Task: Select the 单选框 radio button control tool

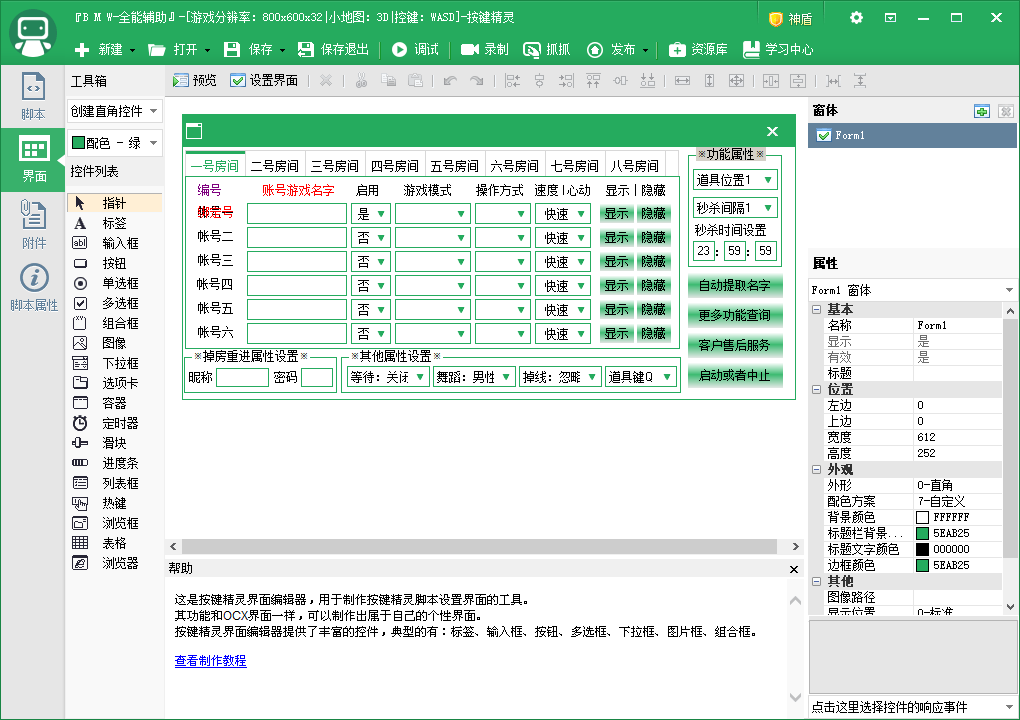Action: [80, 283]
